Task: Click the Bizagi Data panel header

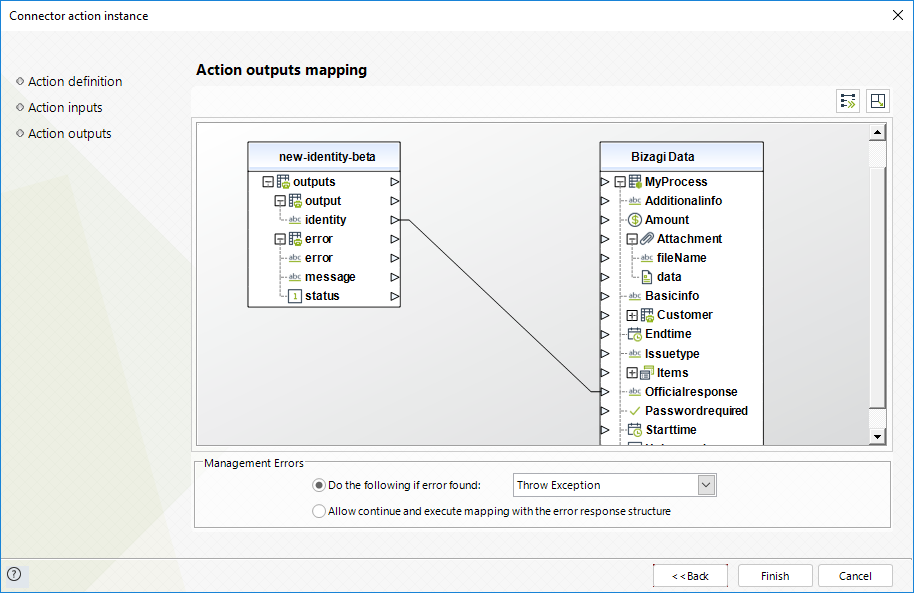Action: (681, 156)
